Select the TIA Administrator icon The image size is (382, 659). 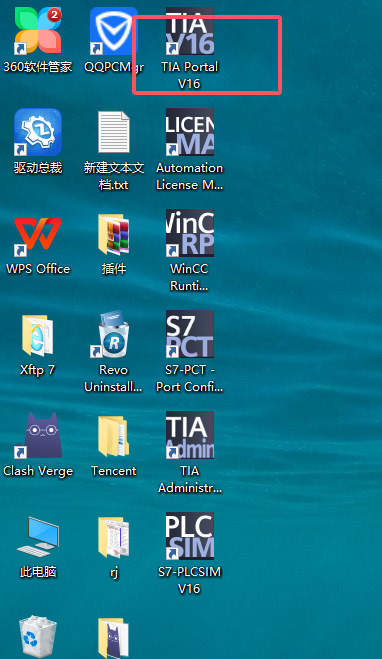click(x=190, y=435)
